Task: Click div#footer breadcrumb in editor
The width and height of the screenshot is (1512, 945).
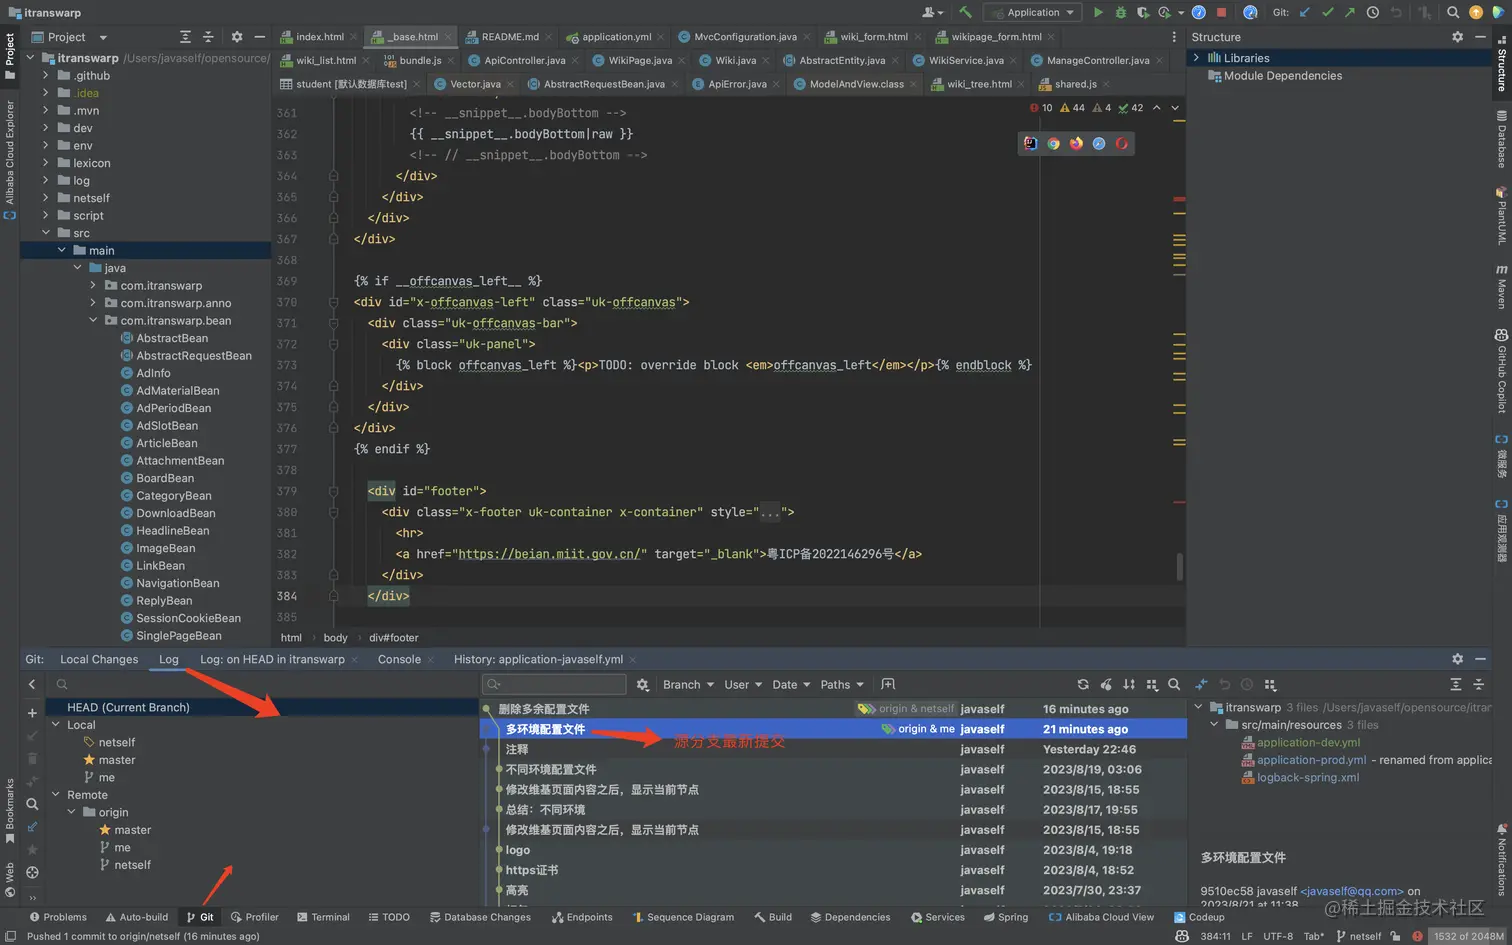Action: [x=394, y=637]
